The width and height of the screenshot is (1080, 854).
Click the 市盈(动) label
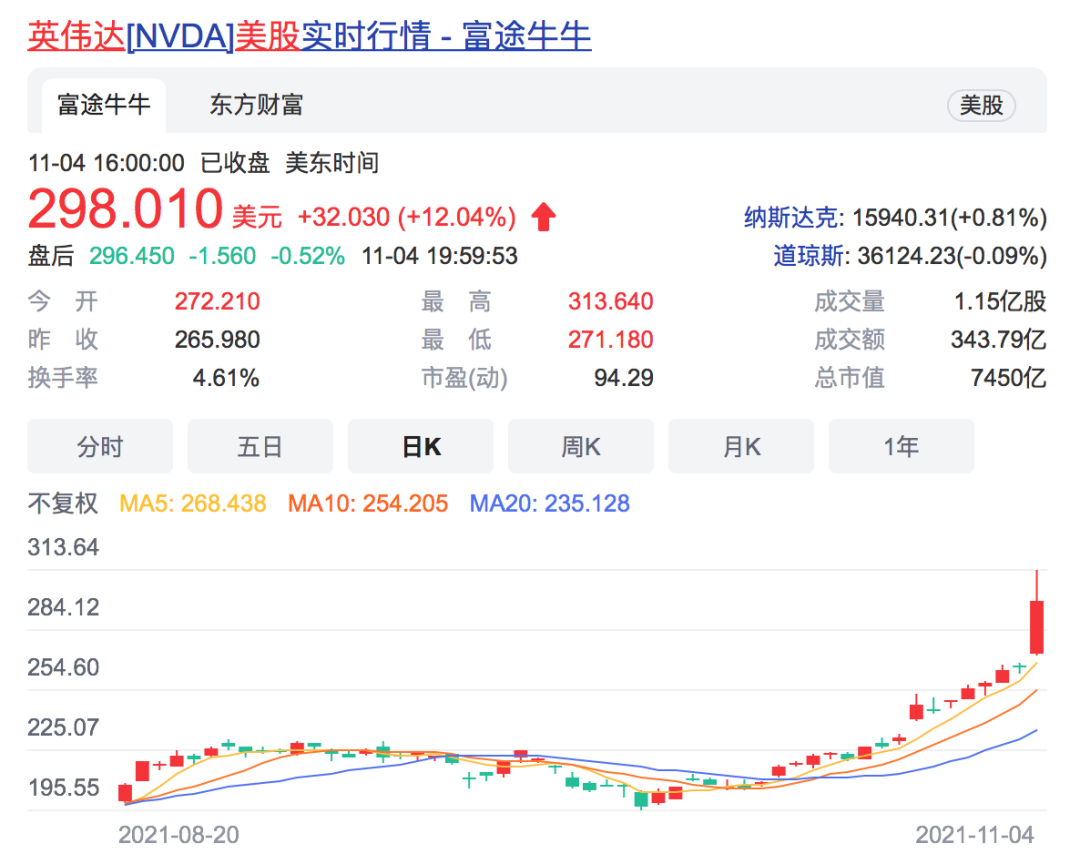(x=464, y=378)
